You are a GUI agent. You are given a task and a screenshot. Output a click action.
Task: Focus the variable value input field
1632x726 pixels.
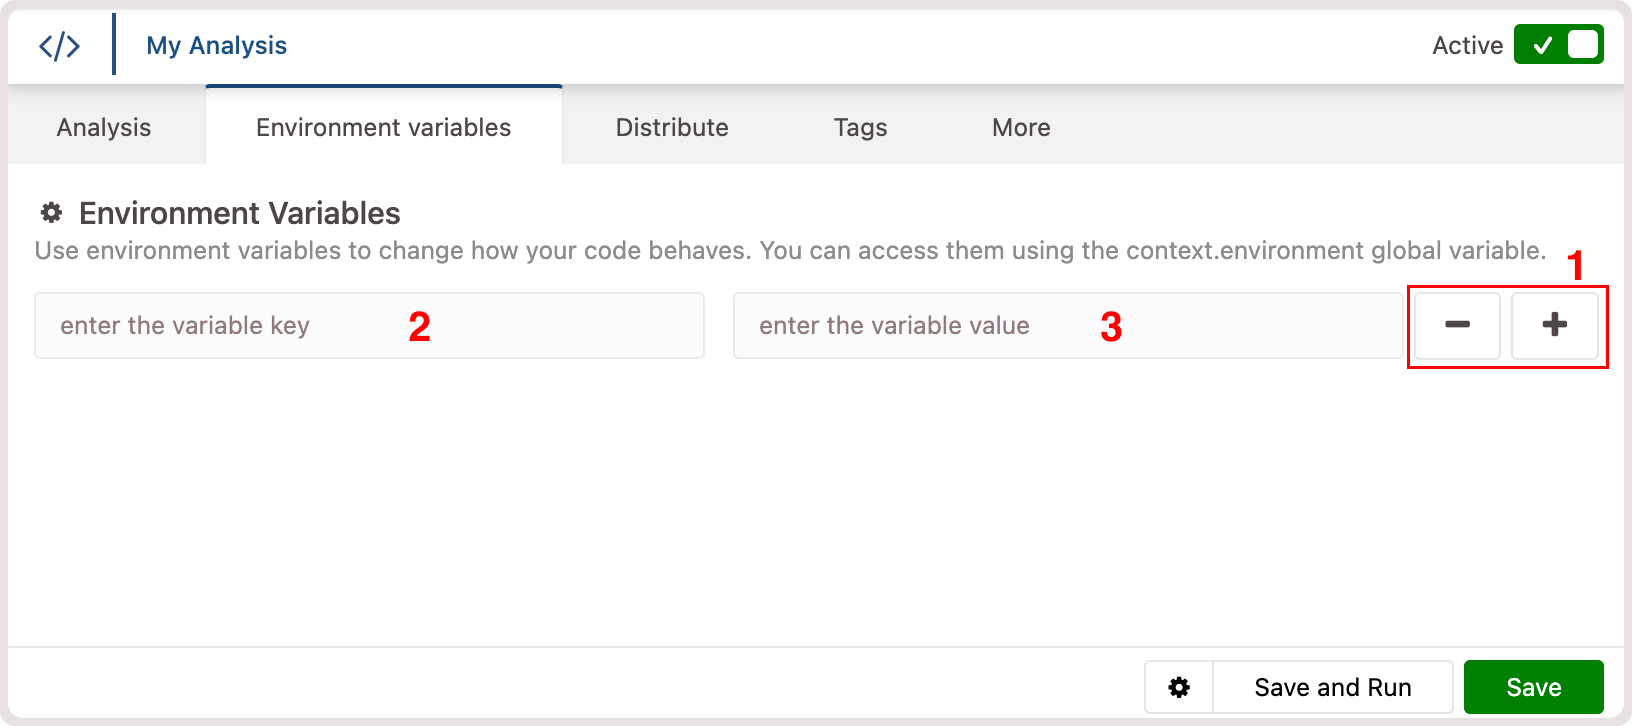[x=1067, y=325]
